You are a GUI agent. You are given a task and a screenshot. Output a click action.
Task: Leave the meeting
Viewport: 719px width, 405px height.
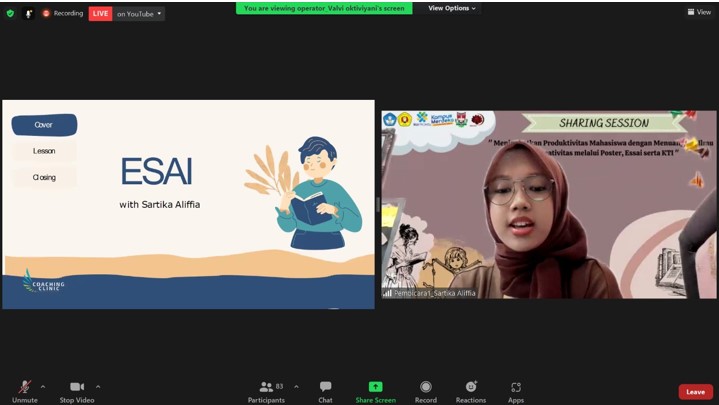click(x=695, y=392)
